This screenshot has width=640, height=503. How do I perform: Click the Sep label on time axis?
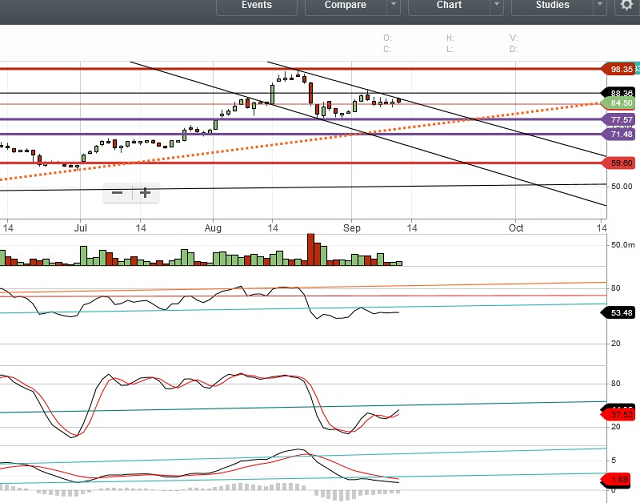tap(350, 227)
